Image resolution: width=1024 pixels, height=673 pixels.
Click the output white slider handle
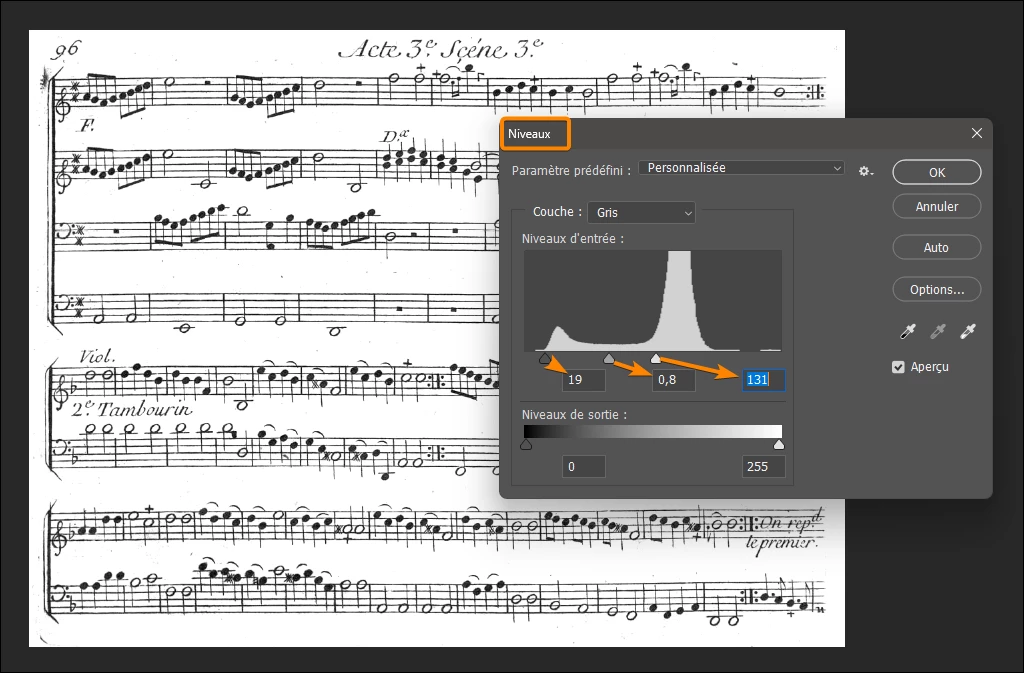click(x=778, y=445)
